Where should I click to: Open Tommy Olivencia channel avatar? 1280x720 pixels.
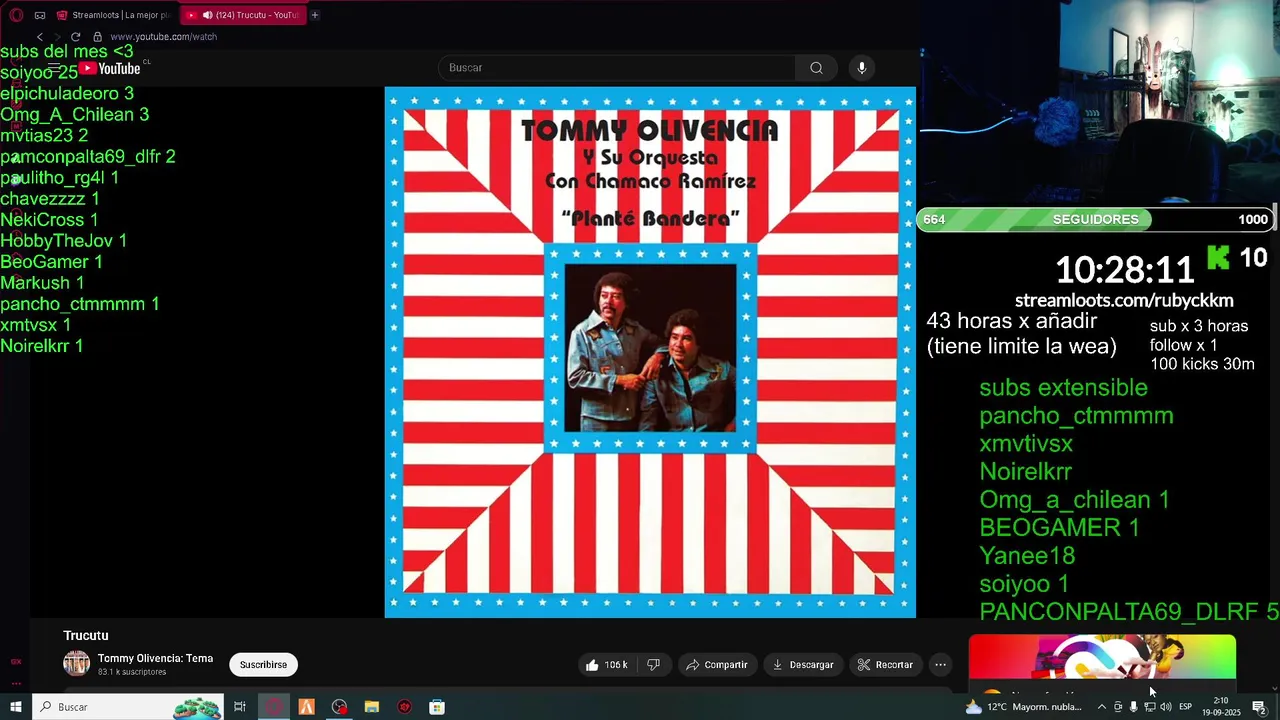coord(76,664)
